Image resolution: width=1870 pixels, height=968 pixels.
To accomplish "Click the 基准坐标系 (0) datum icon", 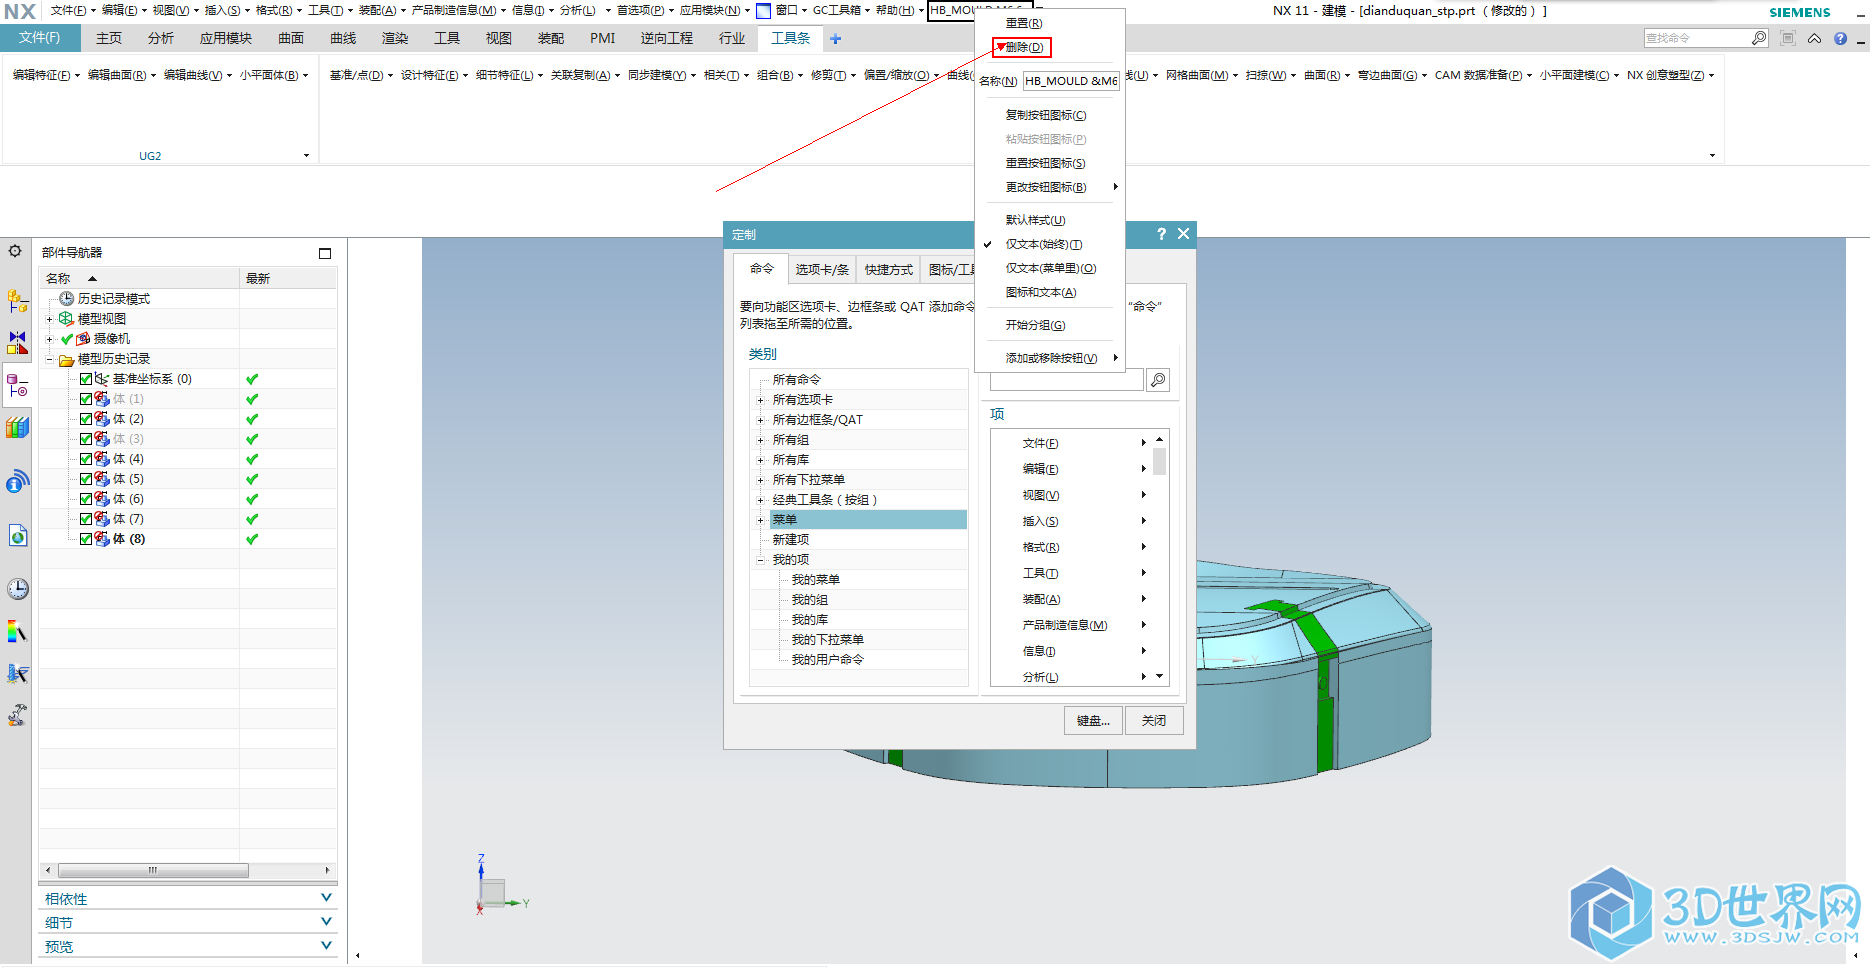I will (x=102, y=379).
